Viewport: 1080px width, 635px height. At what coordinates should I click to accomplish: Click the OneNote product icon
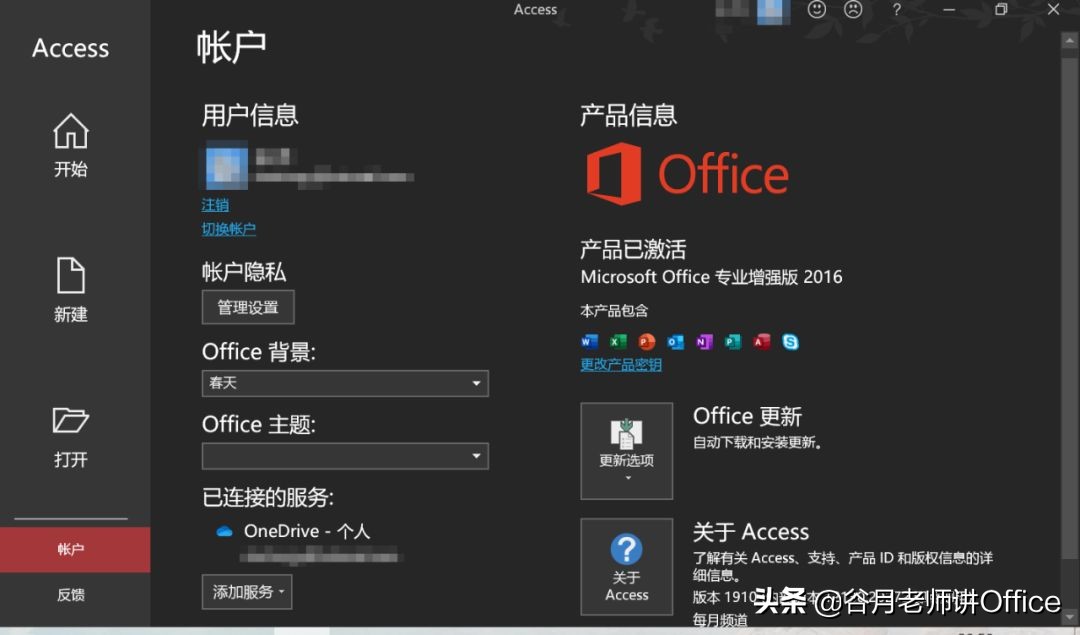[704, 341]
